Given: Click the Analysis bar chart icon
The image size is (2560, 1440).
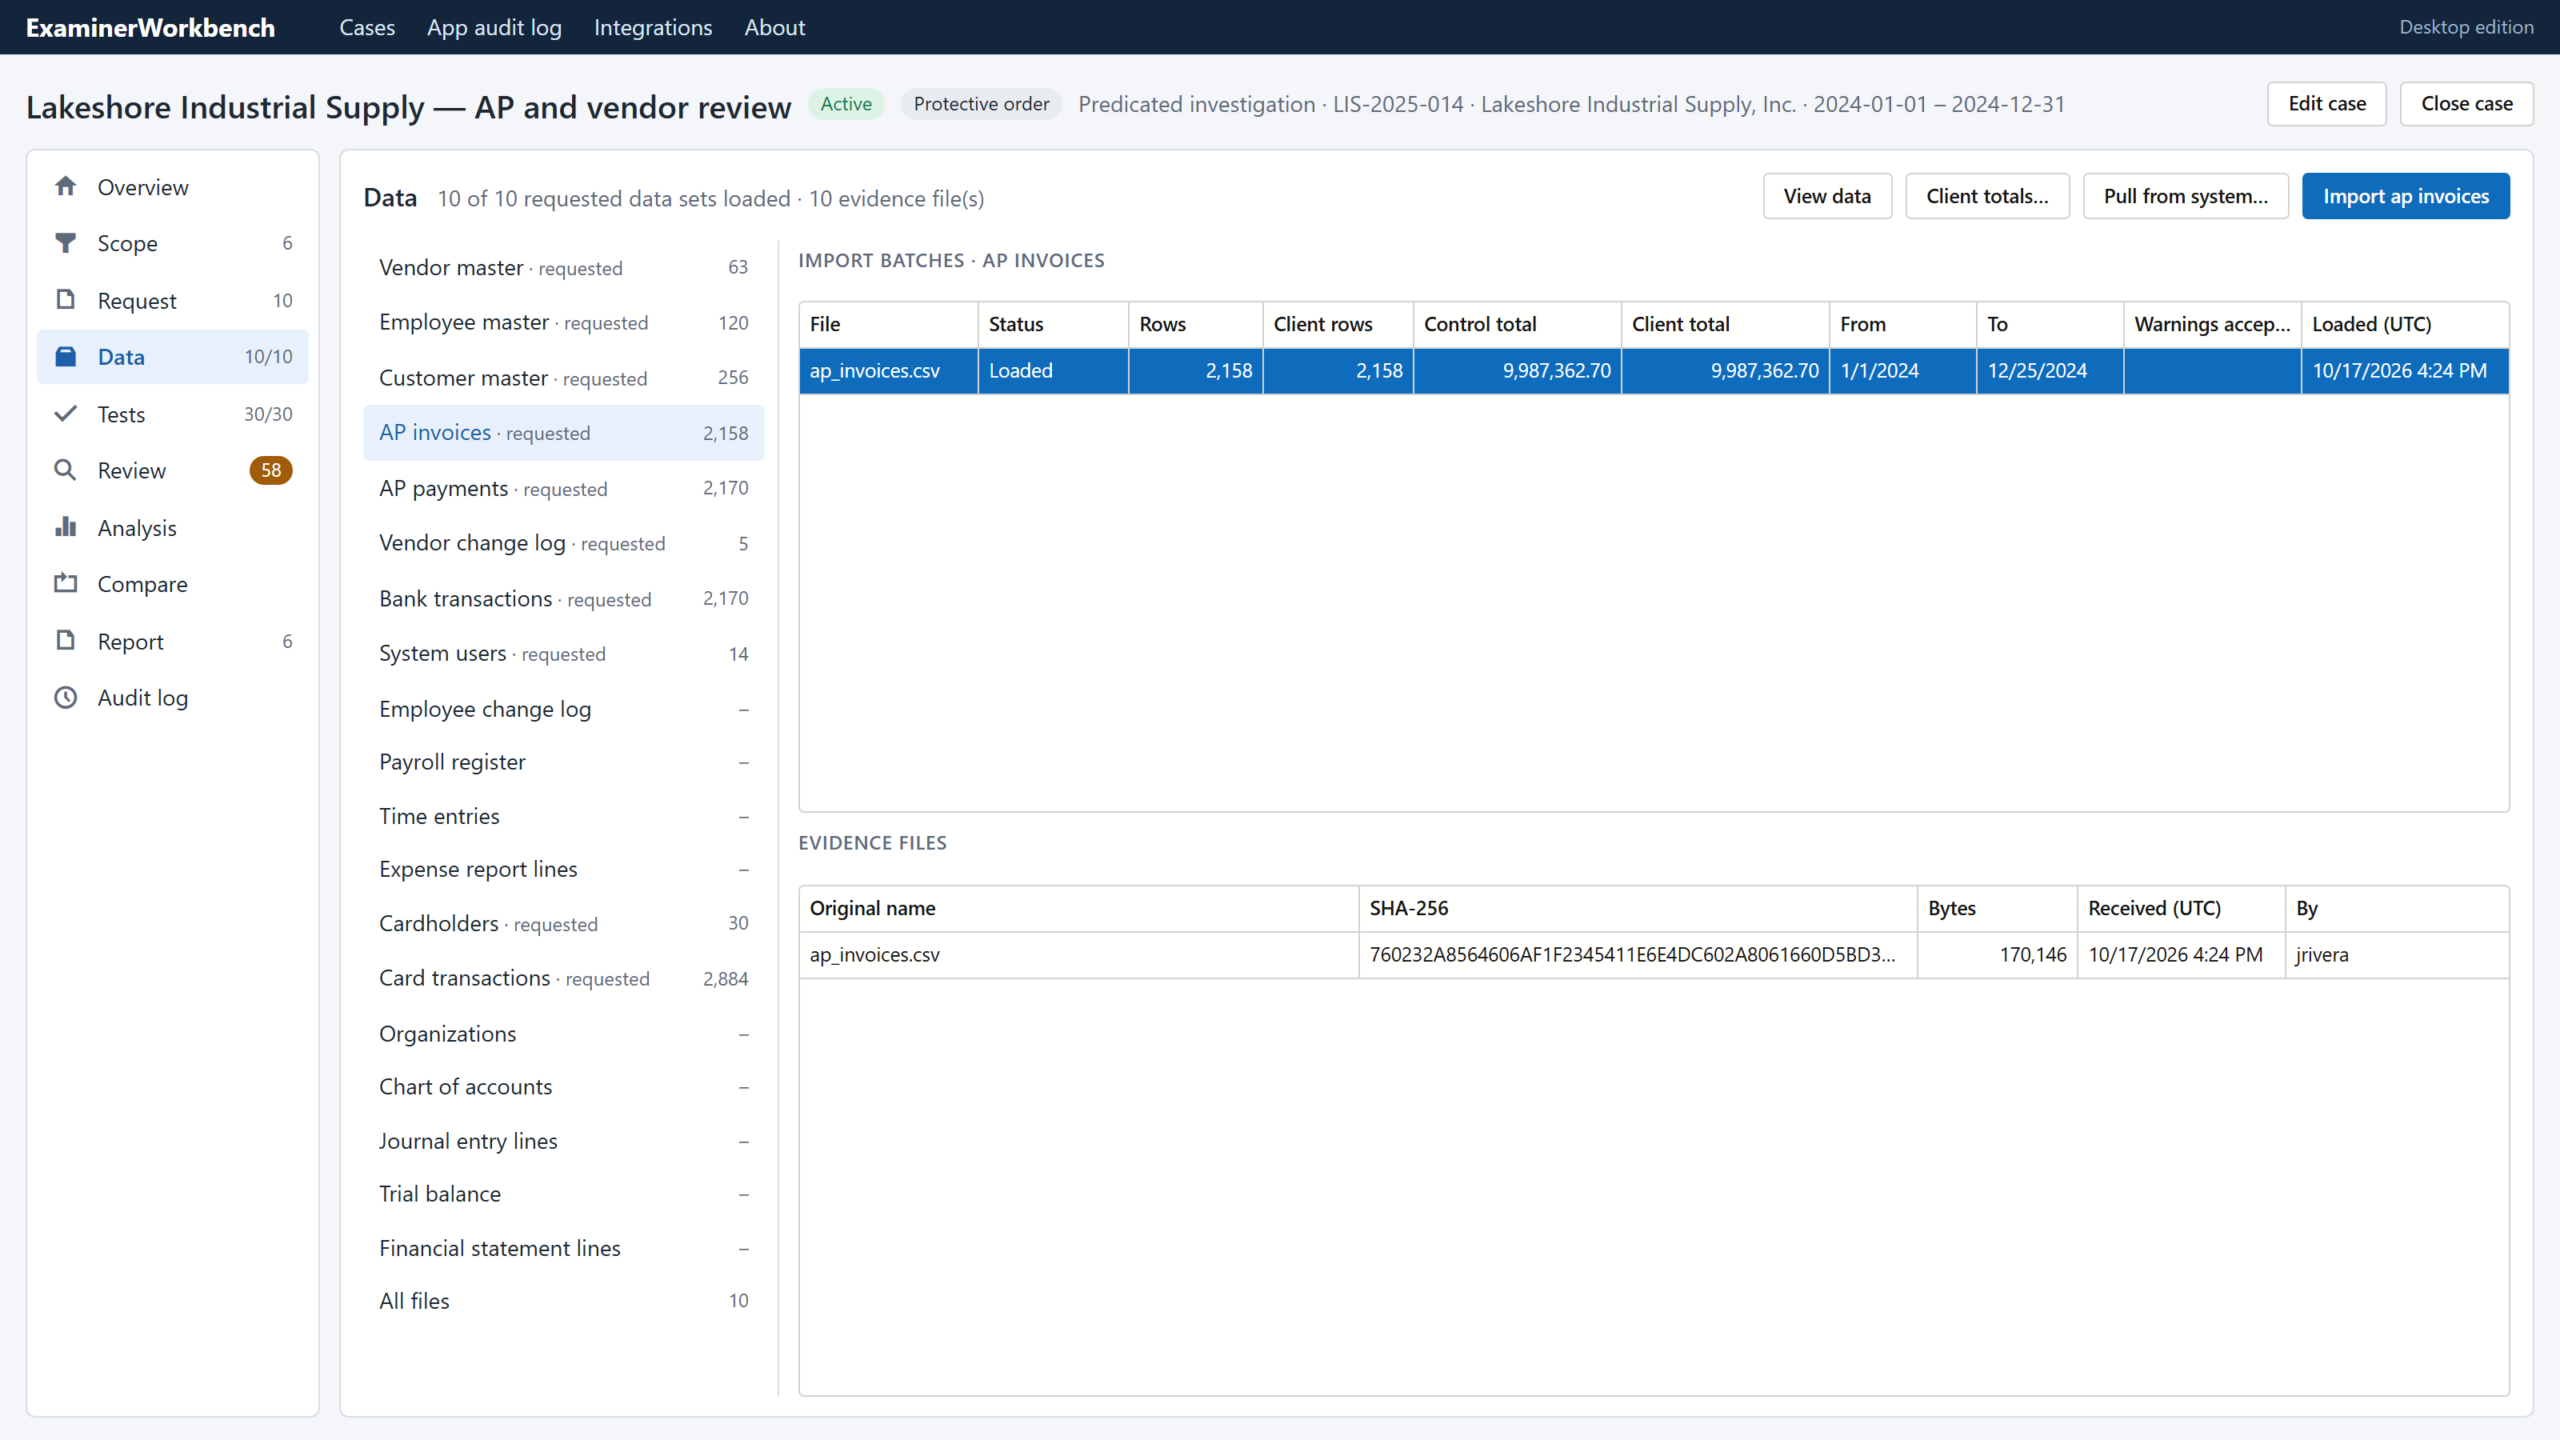Looking at the screenshot, I should click(x=66, y=527).
